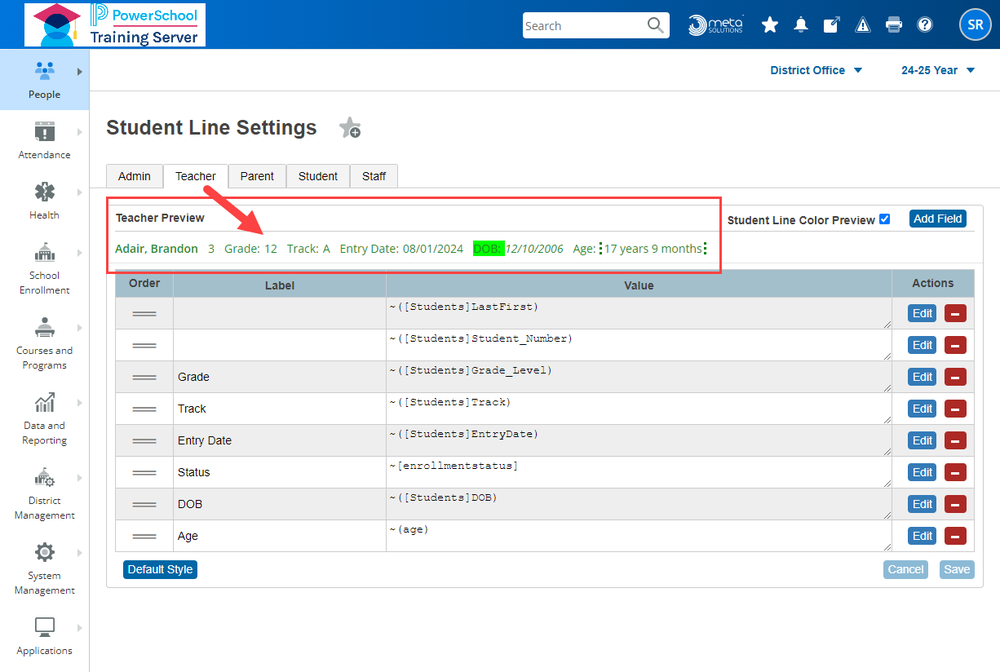Click in the header Search field
Viewport: 1000px width, 672px height.
pos(584,26)
